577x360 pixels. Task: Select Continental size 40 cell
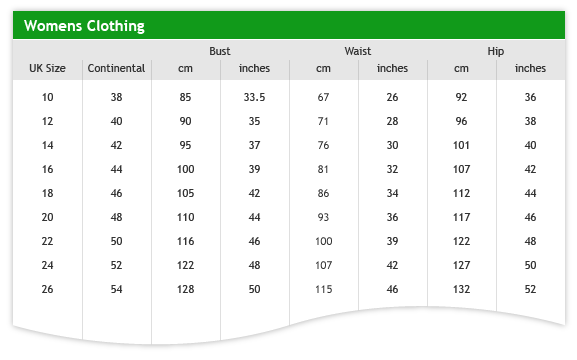pos(116,121)
